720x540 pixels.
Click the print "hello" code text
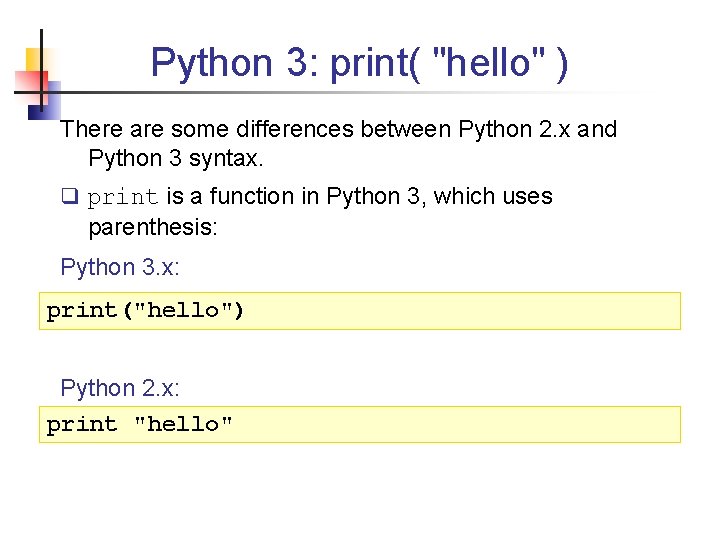click(x=140, y=424)
